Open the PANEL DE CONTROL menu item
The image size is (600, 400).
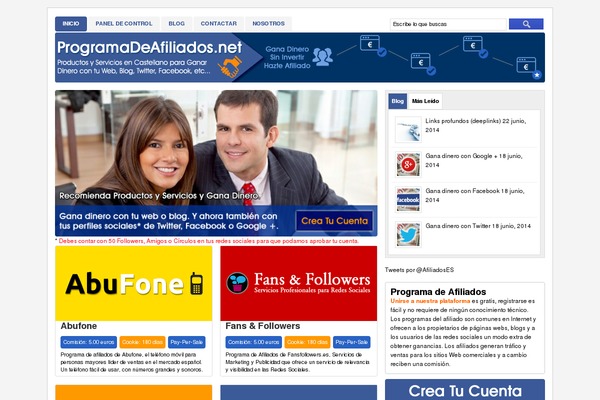(x=124, y=24)
